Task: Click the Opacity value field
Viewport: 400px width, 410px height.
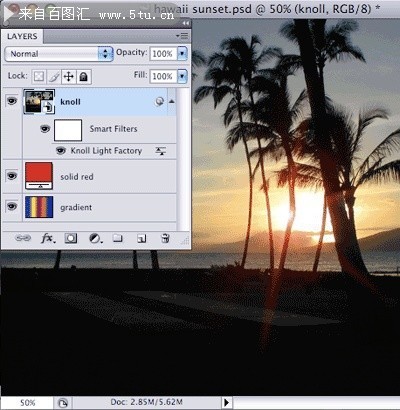Action: point(163,53)
